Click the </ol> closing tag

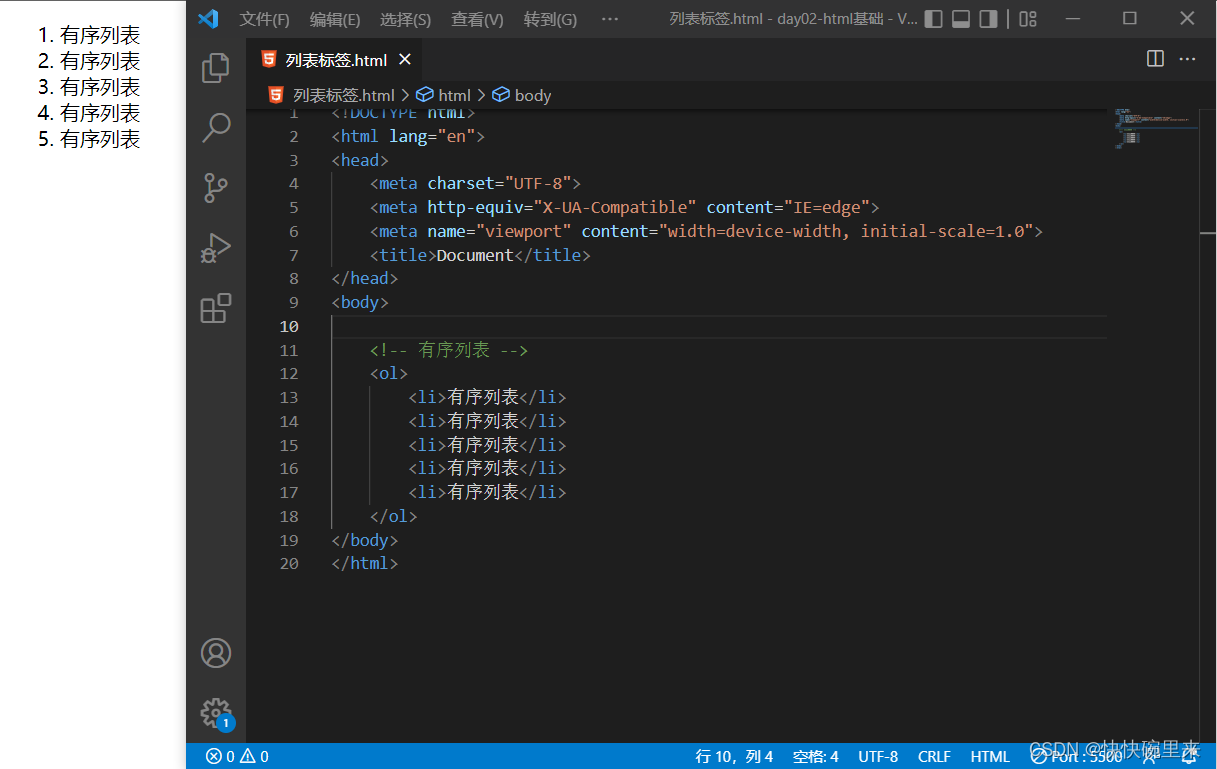pos(393,516)
